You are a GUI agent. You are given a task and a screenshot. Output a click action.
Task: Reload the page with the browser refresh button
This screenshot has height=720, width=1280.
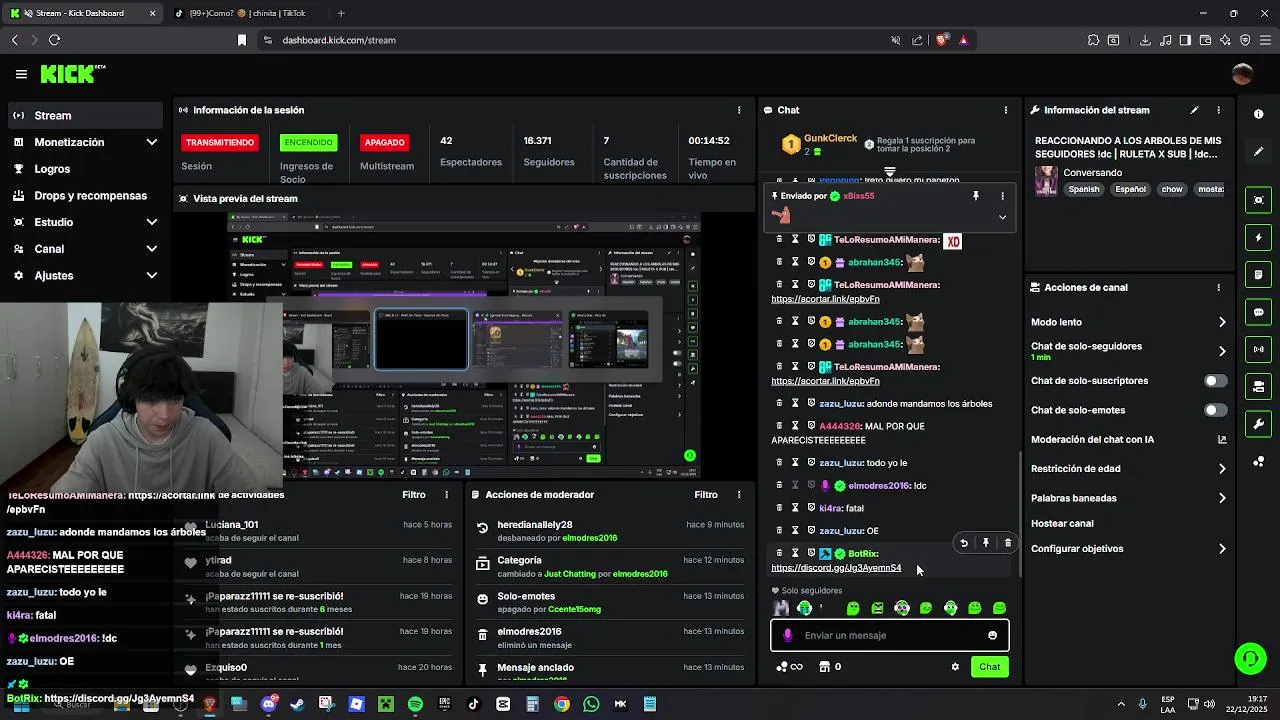click(x=54, y=40)
